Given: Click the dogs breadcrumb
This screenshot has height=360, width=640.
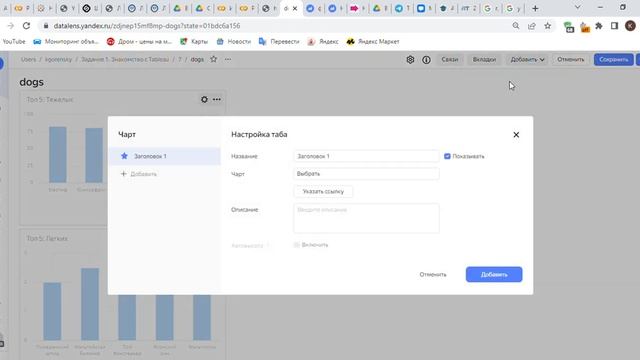Looking at the screenshot, I should pos(197,60).
